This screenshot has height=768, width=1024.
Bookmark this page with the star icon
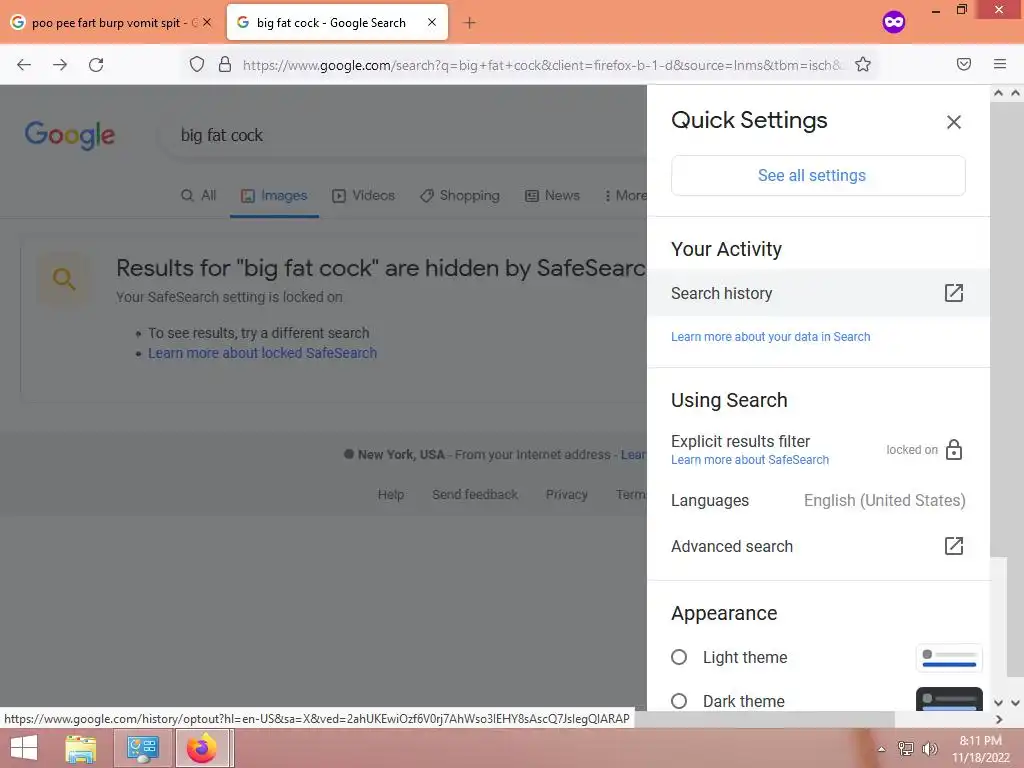(863, 64)
